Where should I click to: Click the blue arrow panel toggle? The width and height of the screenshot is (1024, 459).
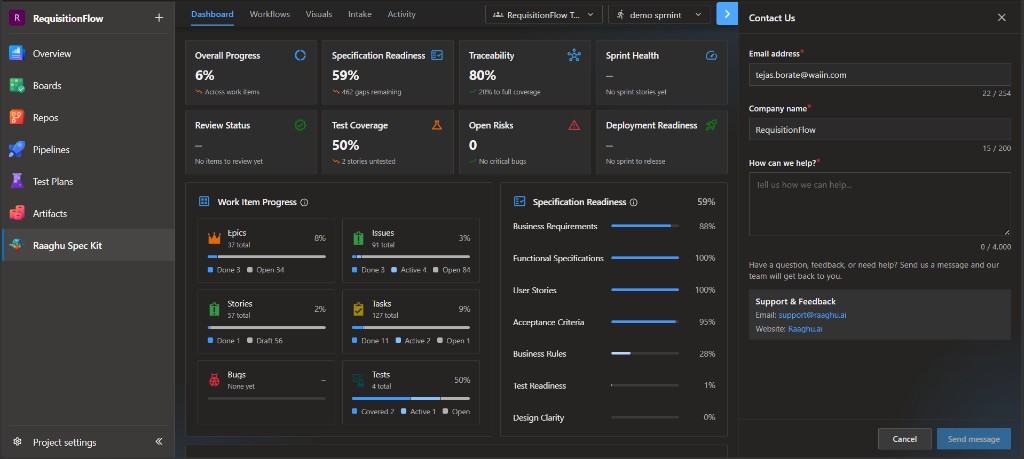(727, 14)
